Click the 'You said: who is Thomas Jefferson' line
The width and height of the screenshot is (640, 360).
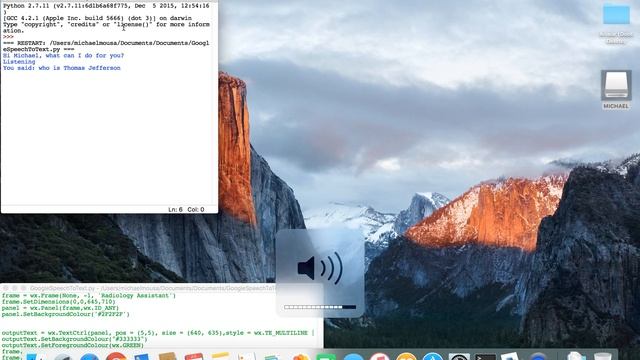point(62,68)
